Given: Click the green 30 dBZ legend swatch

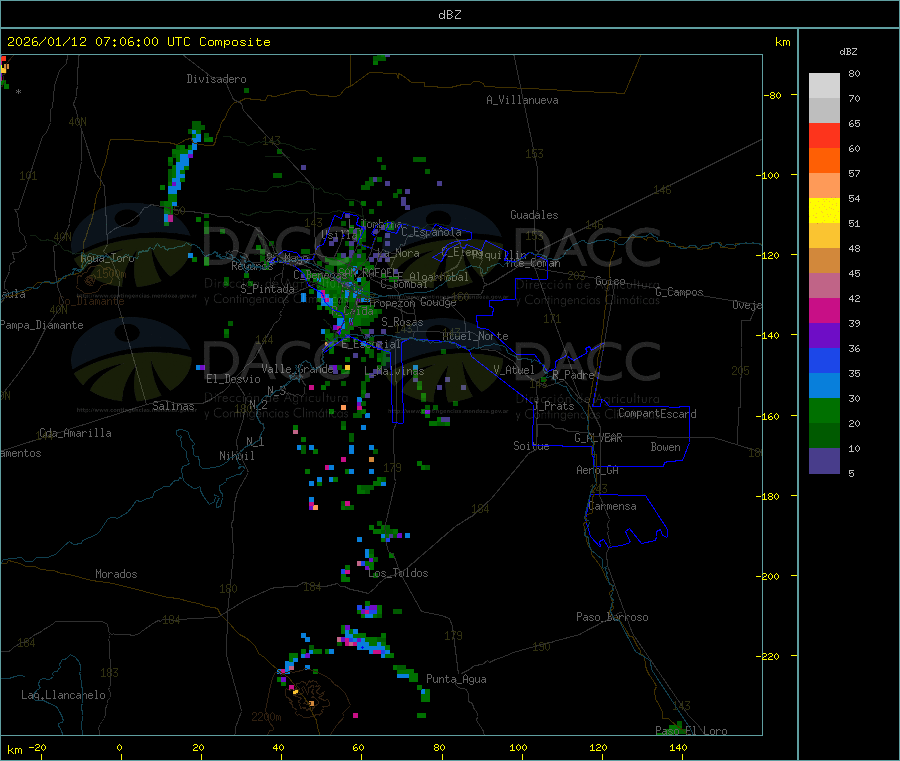Looking at the screenshot, I should tap(824, 410).
